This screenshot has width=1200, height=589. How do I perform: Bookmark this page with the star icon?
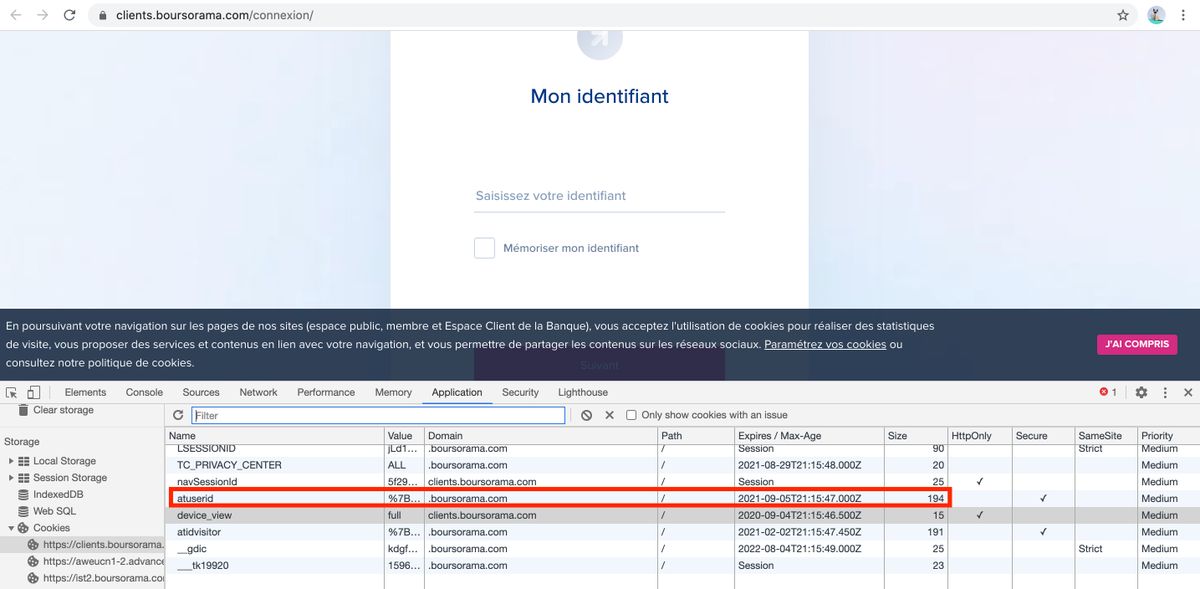tap(1123, 15)
